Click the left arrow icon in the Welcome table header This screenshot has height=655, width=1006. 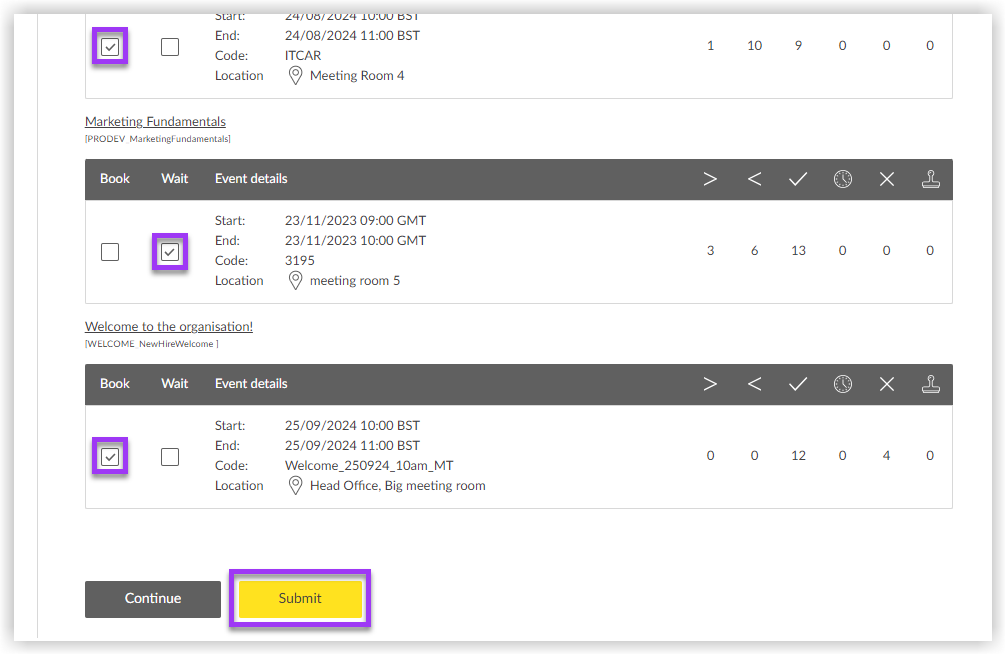pyautogui.click(x=754, y=384)
